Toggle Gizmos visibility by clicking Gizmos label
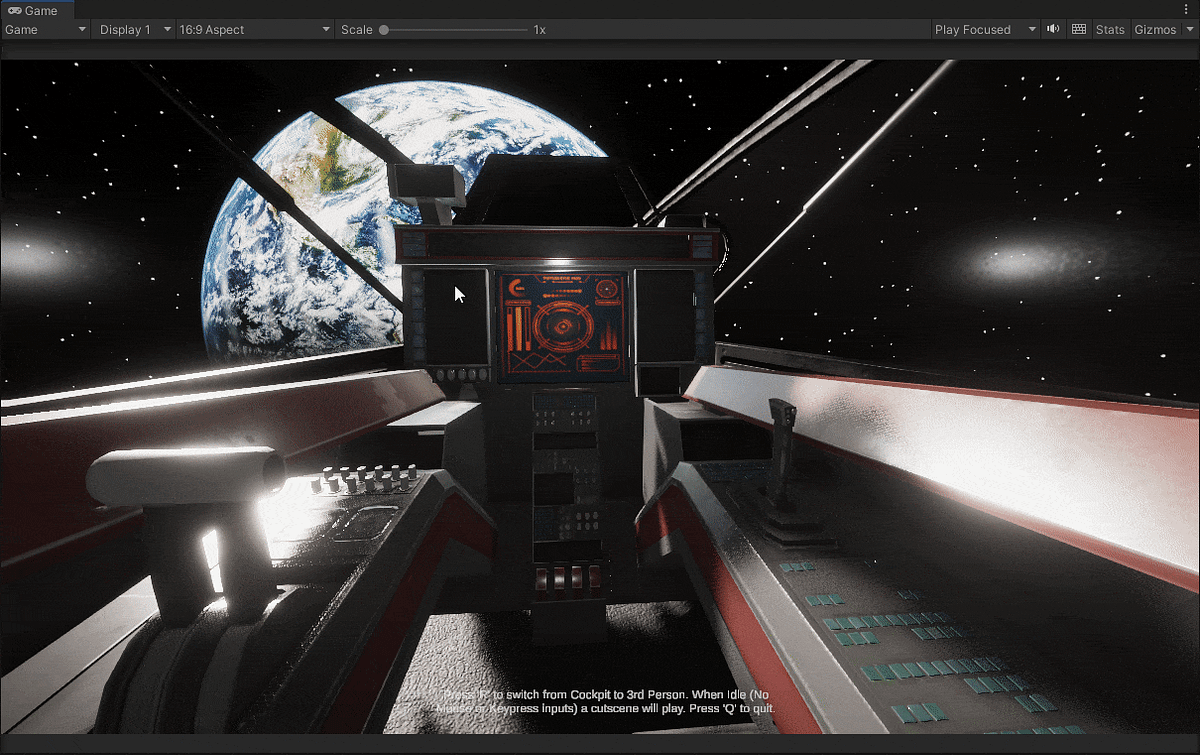The width and height of the screenshot is (1200, 755). (1154, 29)
